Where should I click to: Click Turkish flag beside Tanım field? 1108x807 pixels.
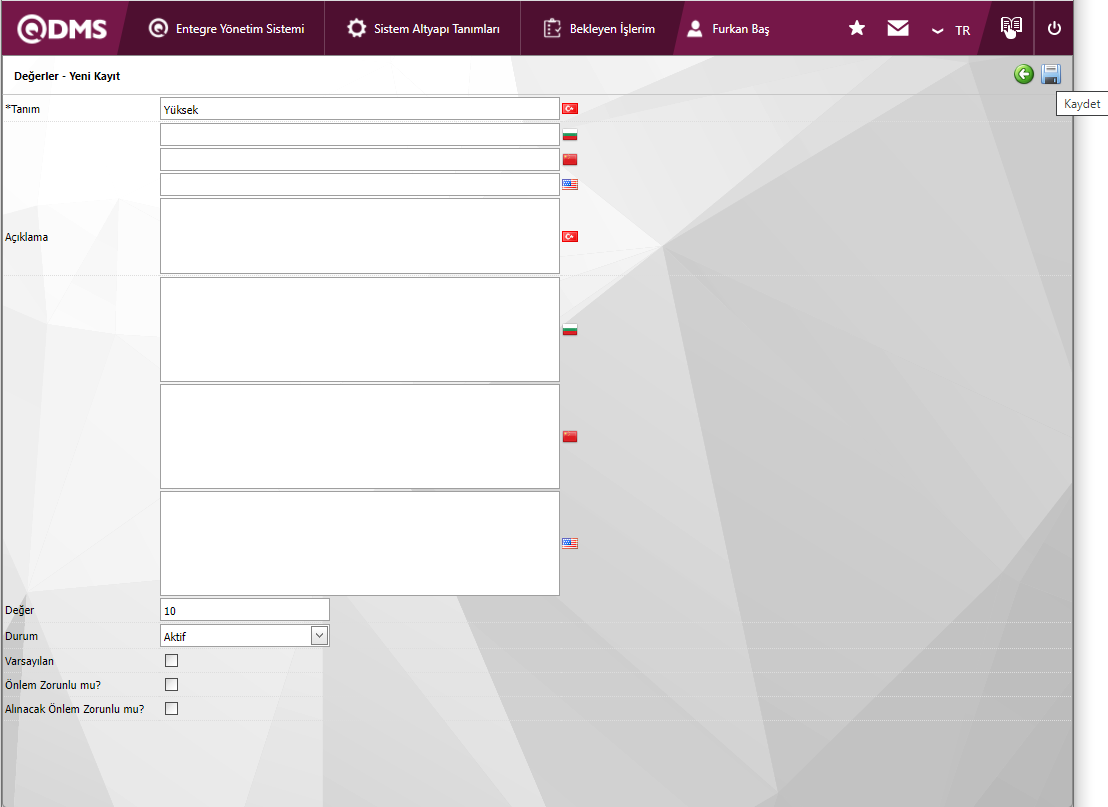570,108
